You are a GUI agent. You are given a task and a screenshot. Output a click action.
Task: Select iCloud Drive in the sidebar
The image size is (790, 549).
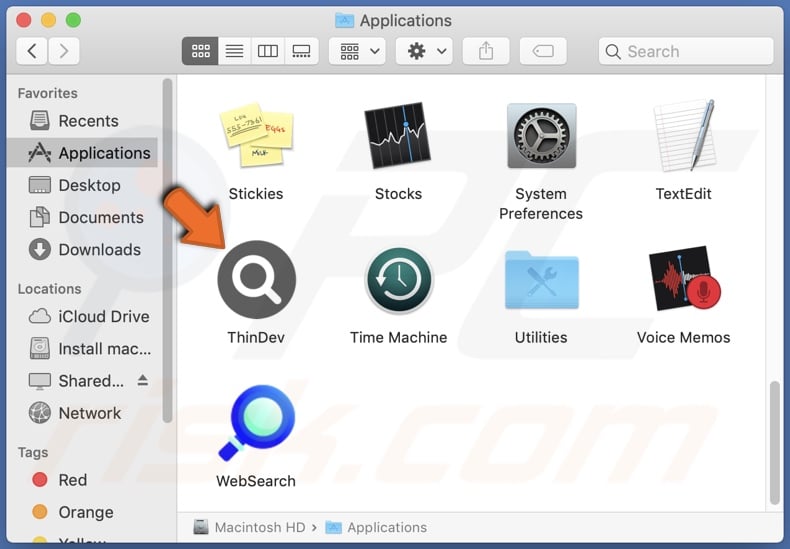click(103, 317)
